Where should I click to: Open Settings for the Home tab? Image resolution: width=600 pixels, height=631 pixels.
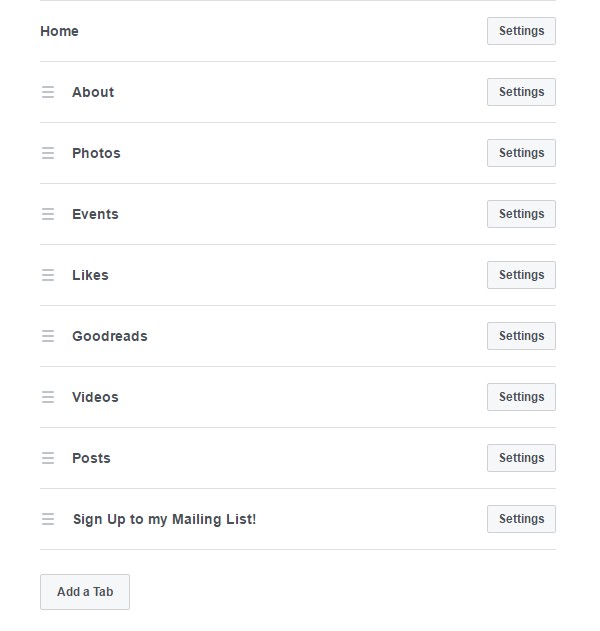521,31
